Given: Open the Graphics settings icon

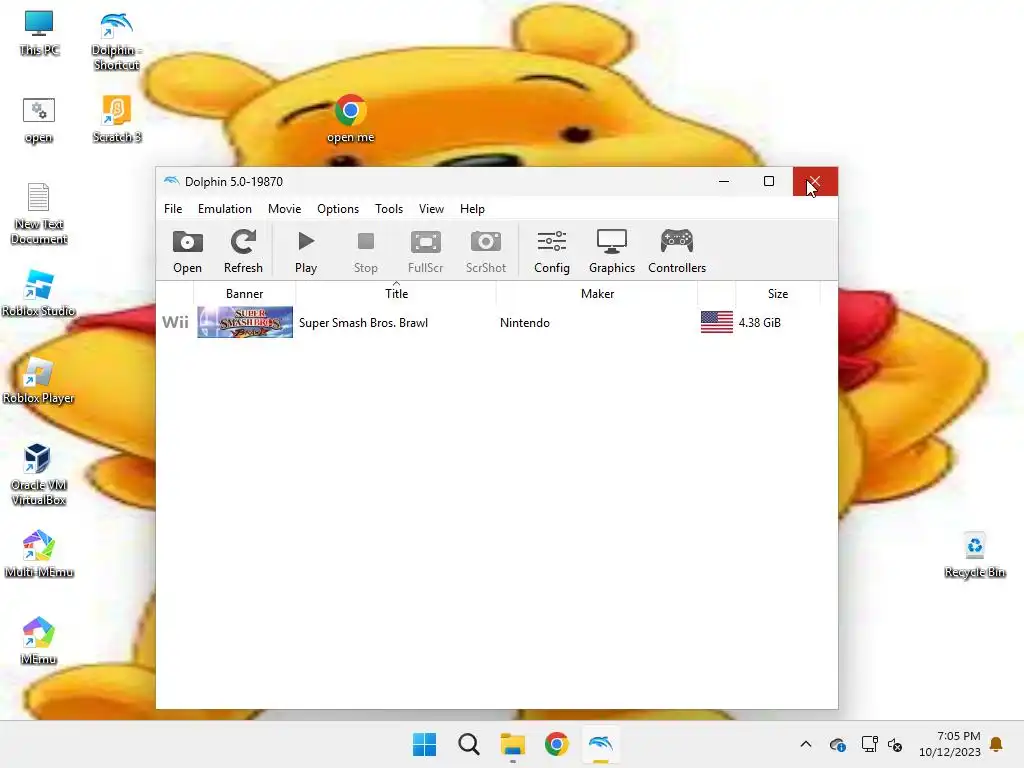Looking at the screenshot, I should pyautogui.click(x=612, y=251).
